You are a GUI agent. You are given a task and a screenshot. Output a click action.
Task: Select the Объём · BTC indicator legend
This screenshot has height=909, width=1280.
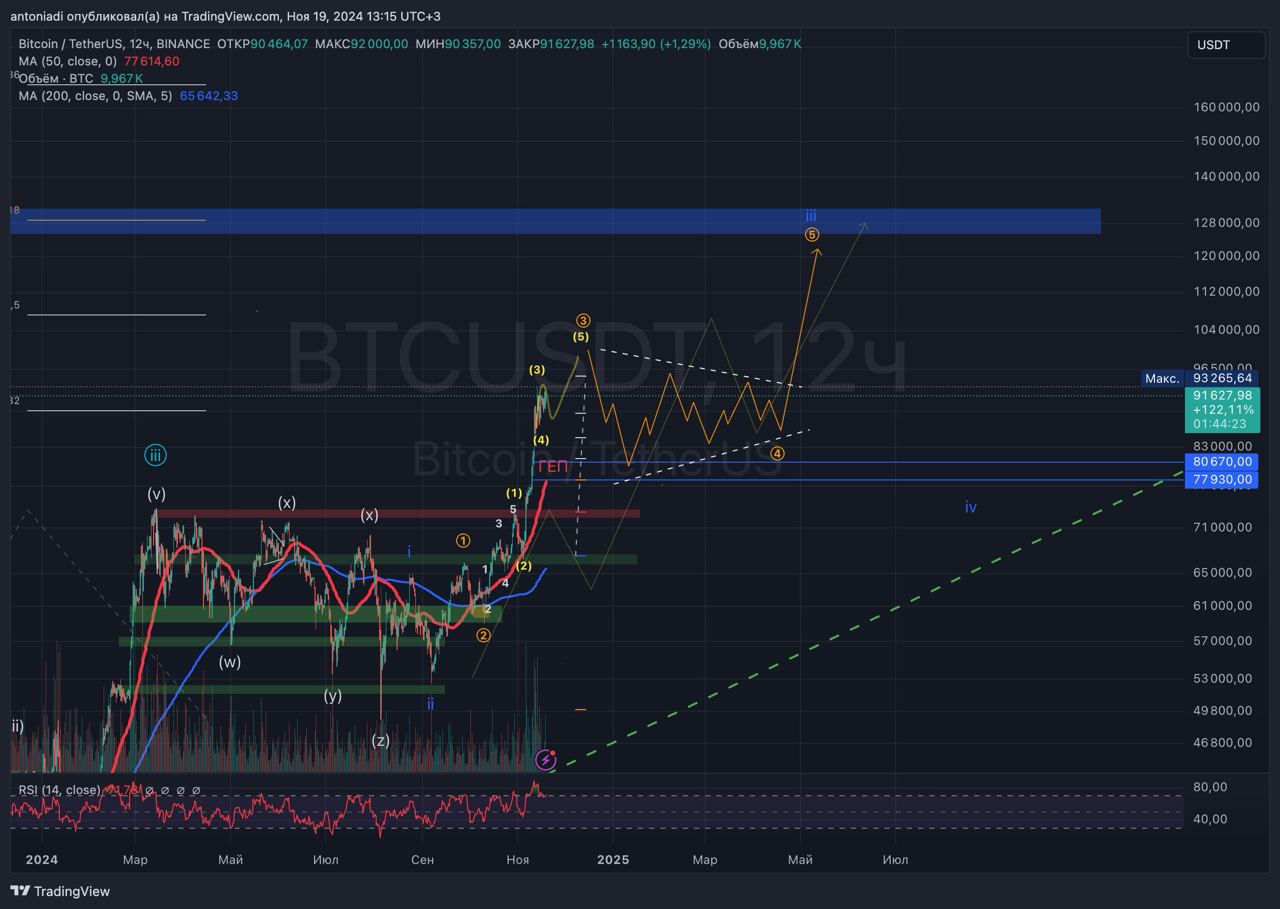(x=56, y=78)
